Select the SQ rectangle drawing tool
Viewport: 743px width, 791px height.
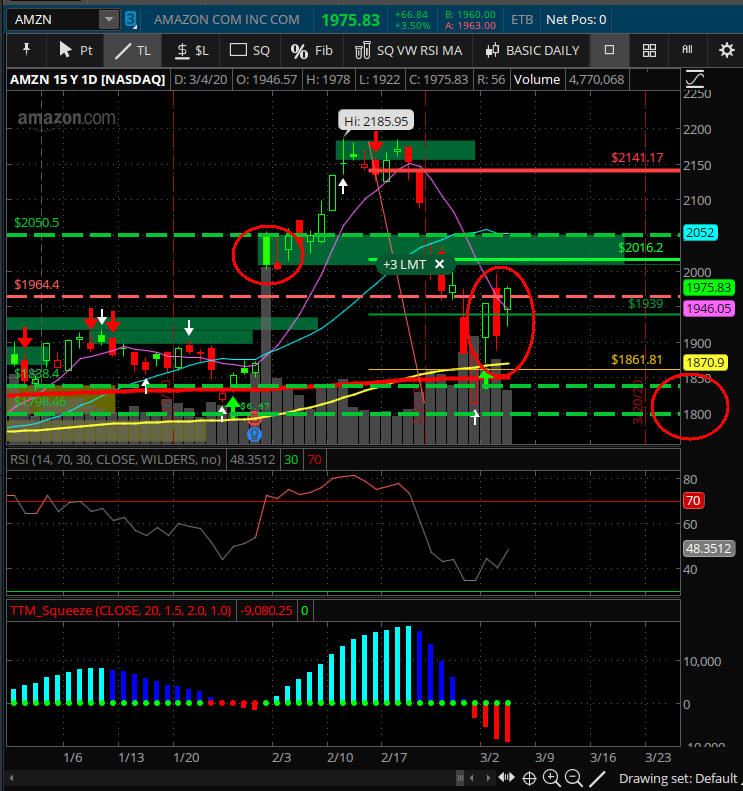[249, 50]
